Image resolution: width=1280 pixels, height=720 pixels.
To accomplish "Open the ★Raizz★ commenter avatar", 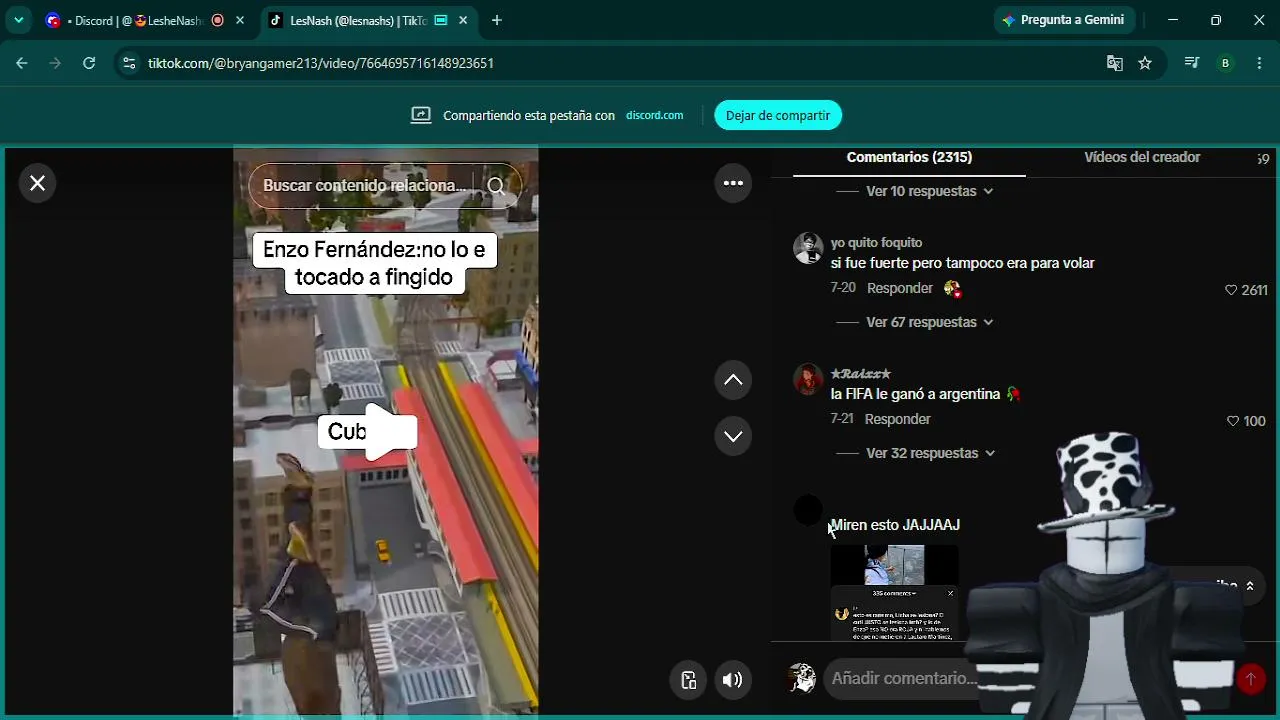I will point(808,379).
